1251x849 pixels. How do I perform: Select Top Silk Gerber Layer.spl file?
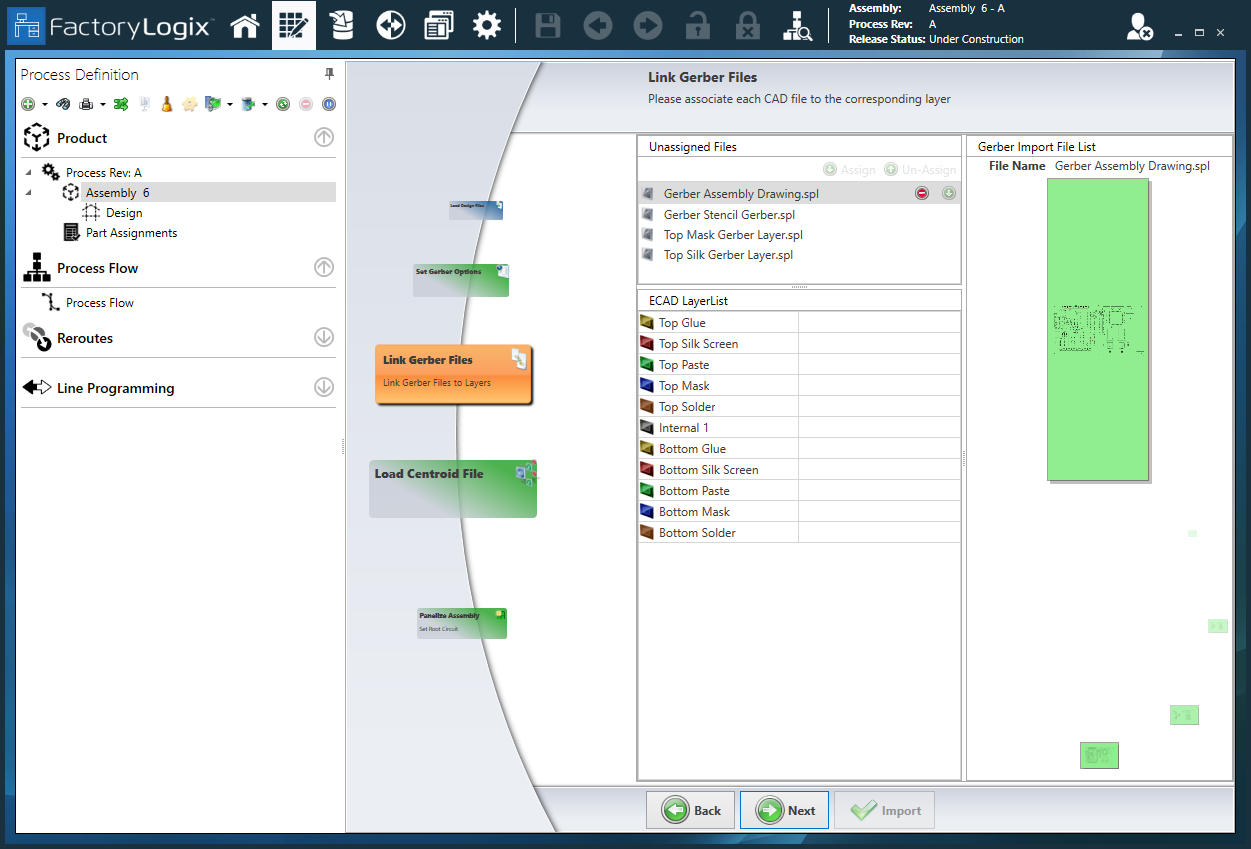(728, 255)
